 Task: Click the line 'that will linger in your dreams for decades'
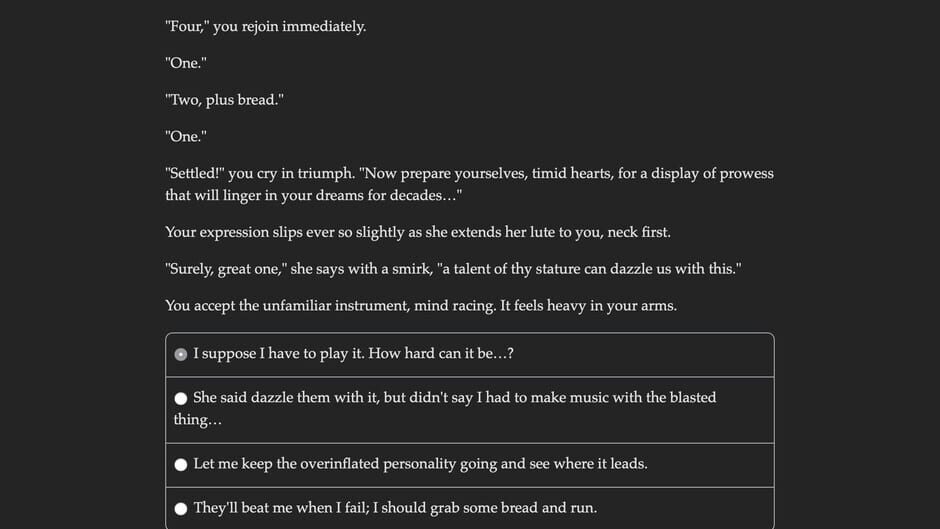coord(312,196)
